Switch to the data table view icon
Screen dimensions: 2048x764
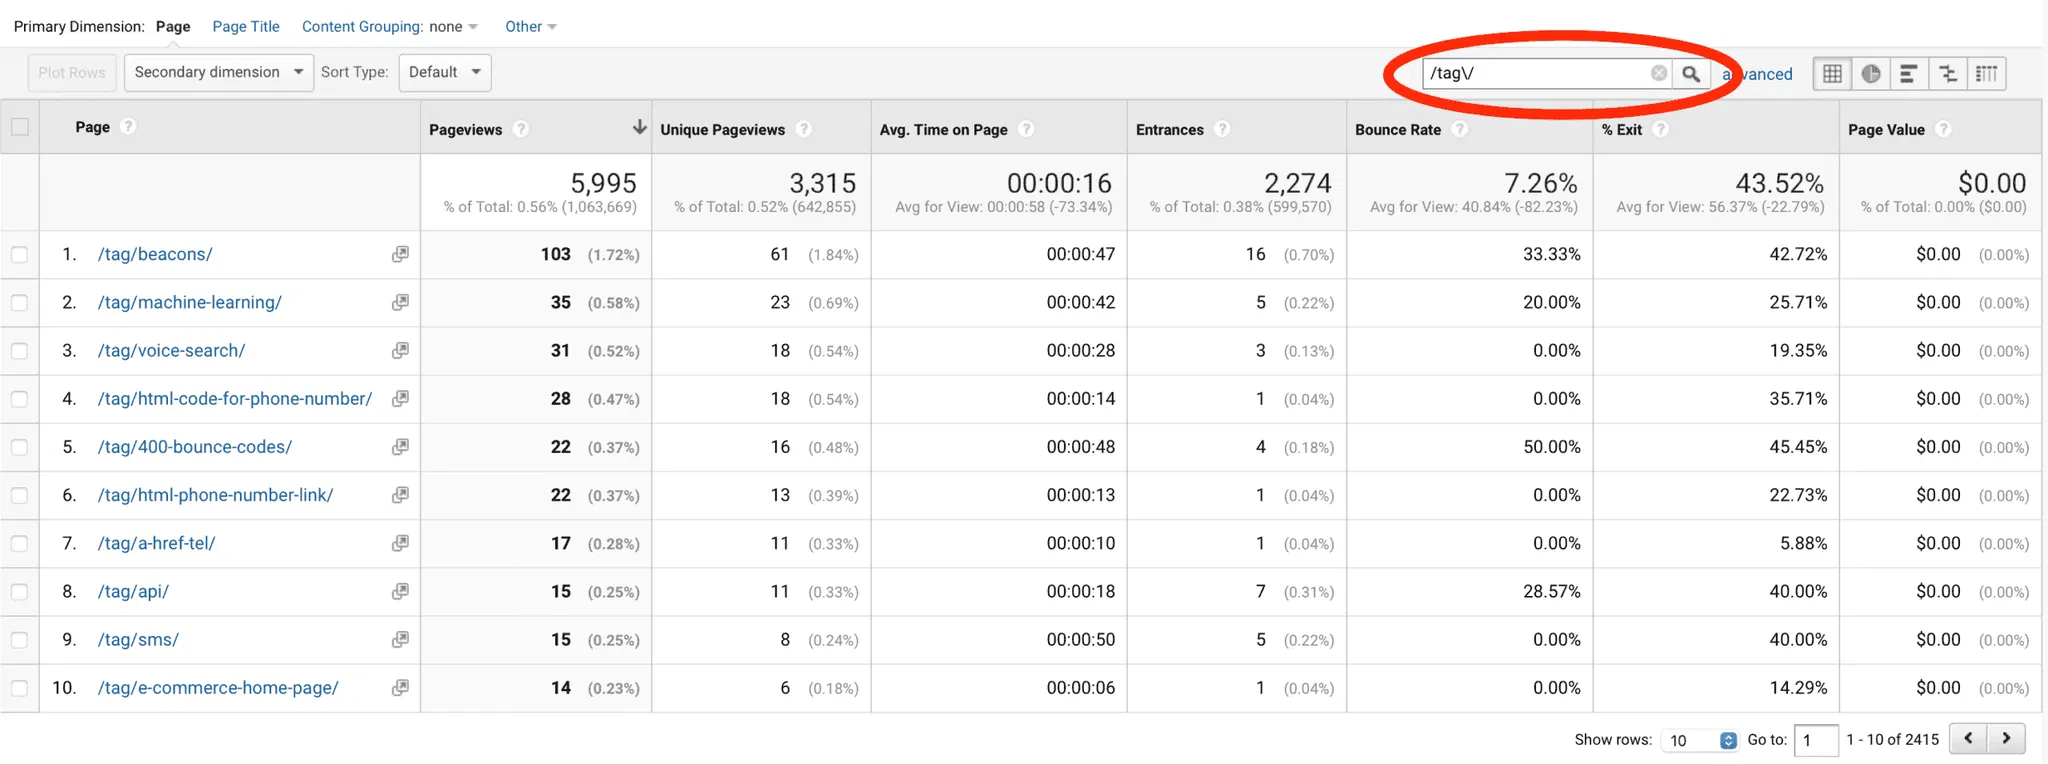[1832, 73]
